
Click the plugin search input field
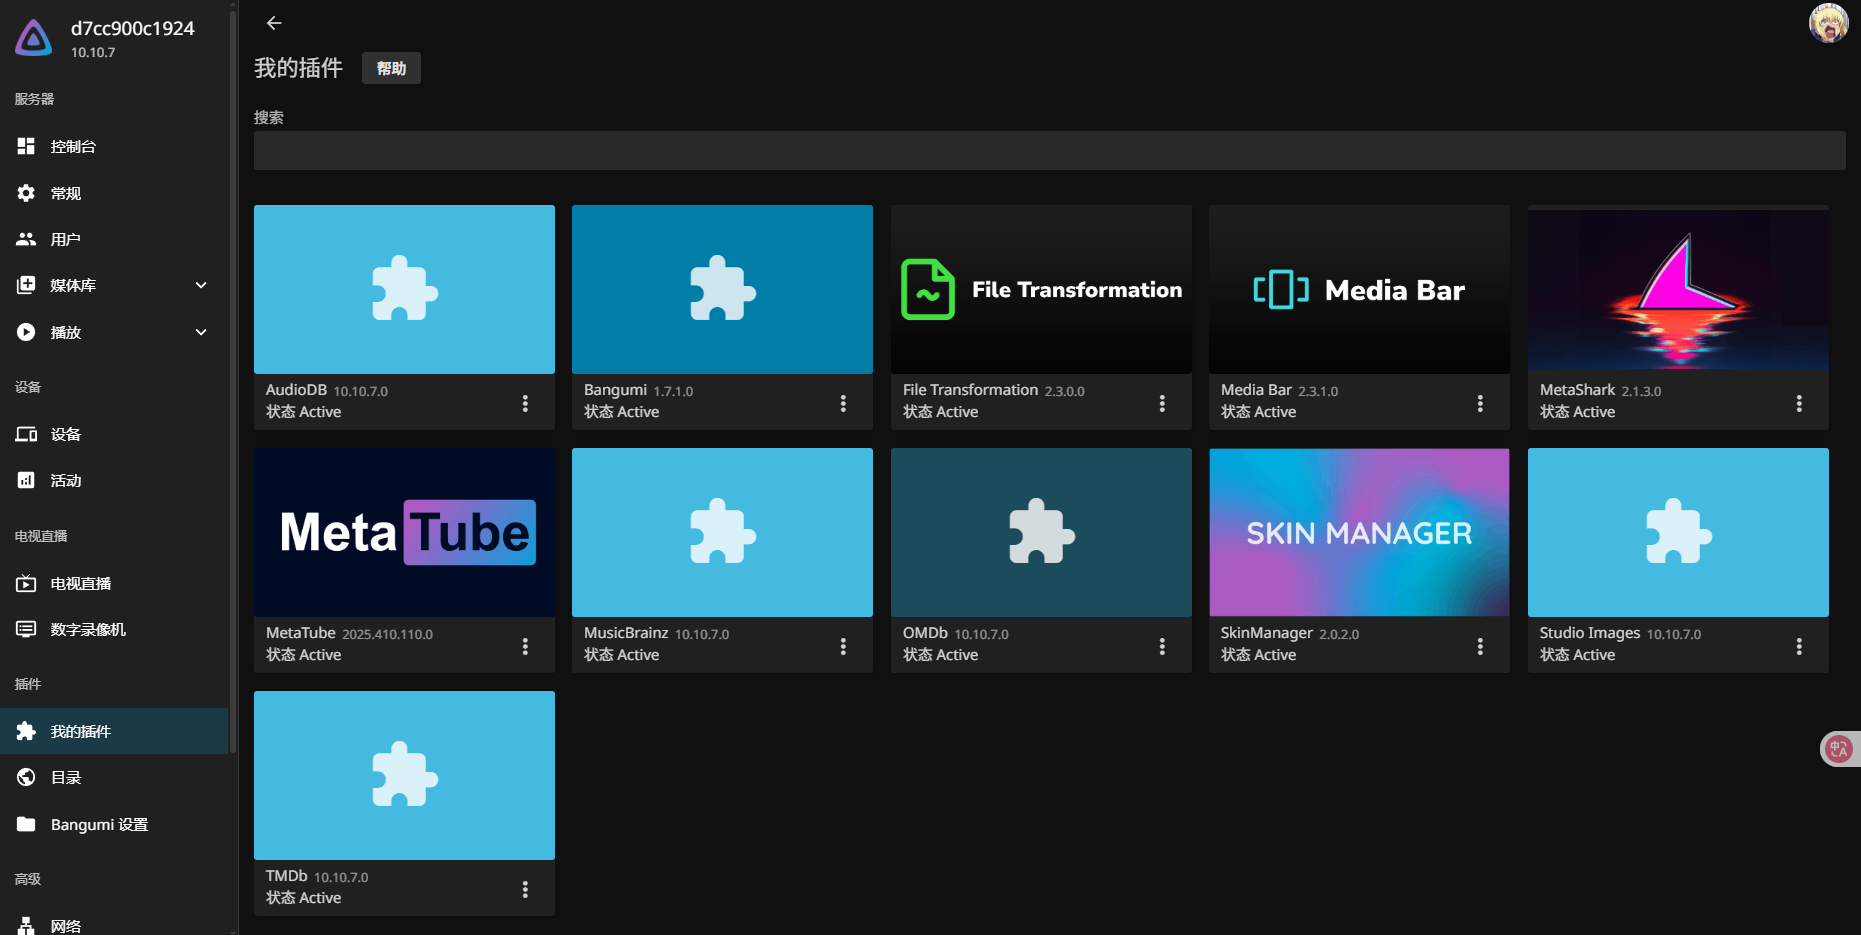point(1049,151)
